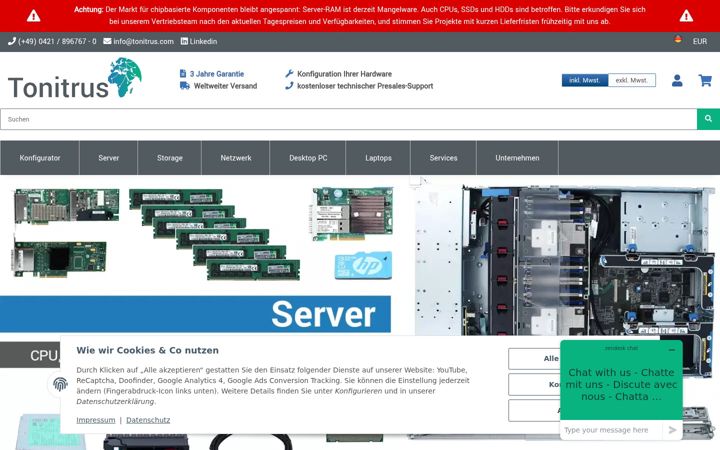Click the Konfigurieren cookie button
720x450 pixels.
[534, 384]
